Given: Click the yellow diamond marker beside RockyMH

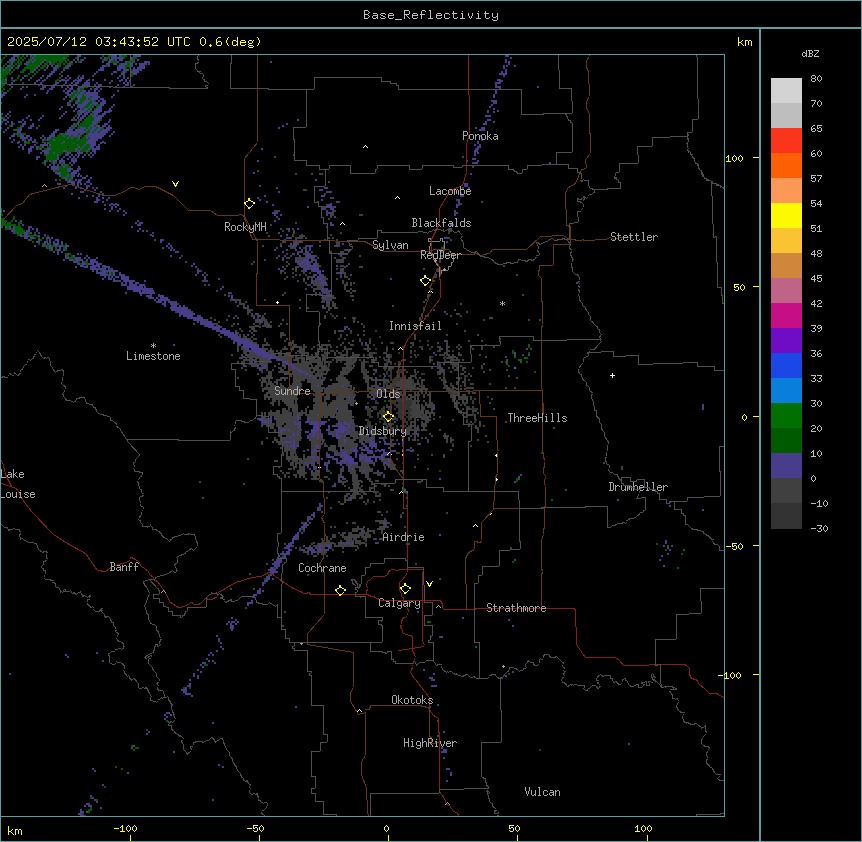Looking at the screenshot, I should [249, 204].
